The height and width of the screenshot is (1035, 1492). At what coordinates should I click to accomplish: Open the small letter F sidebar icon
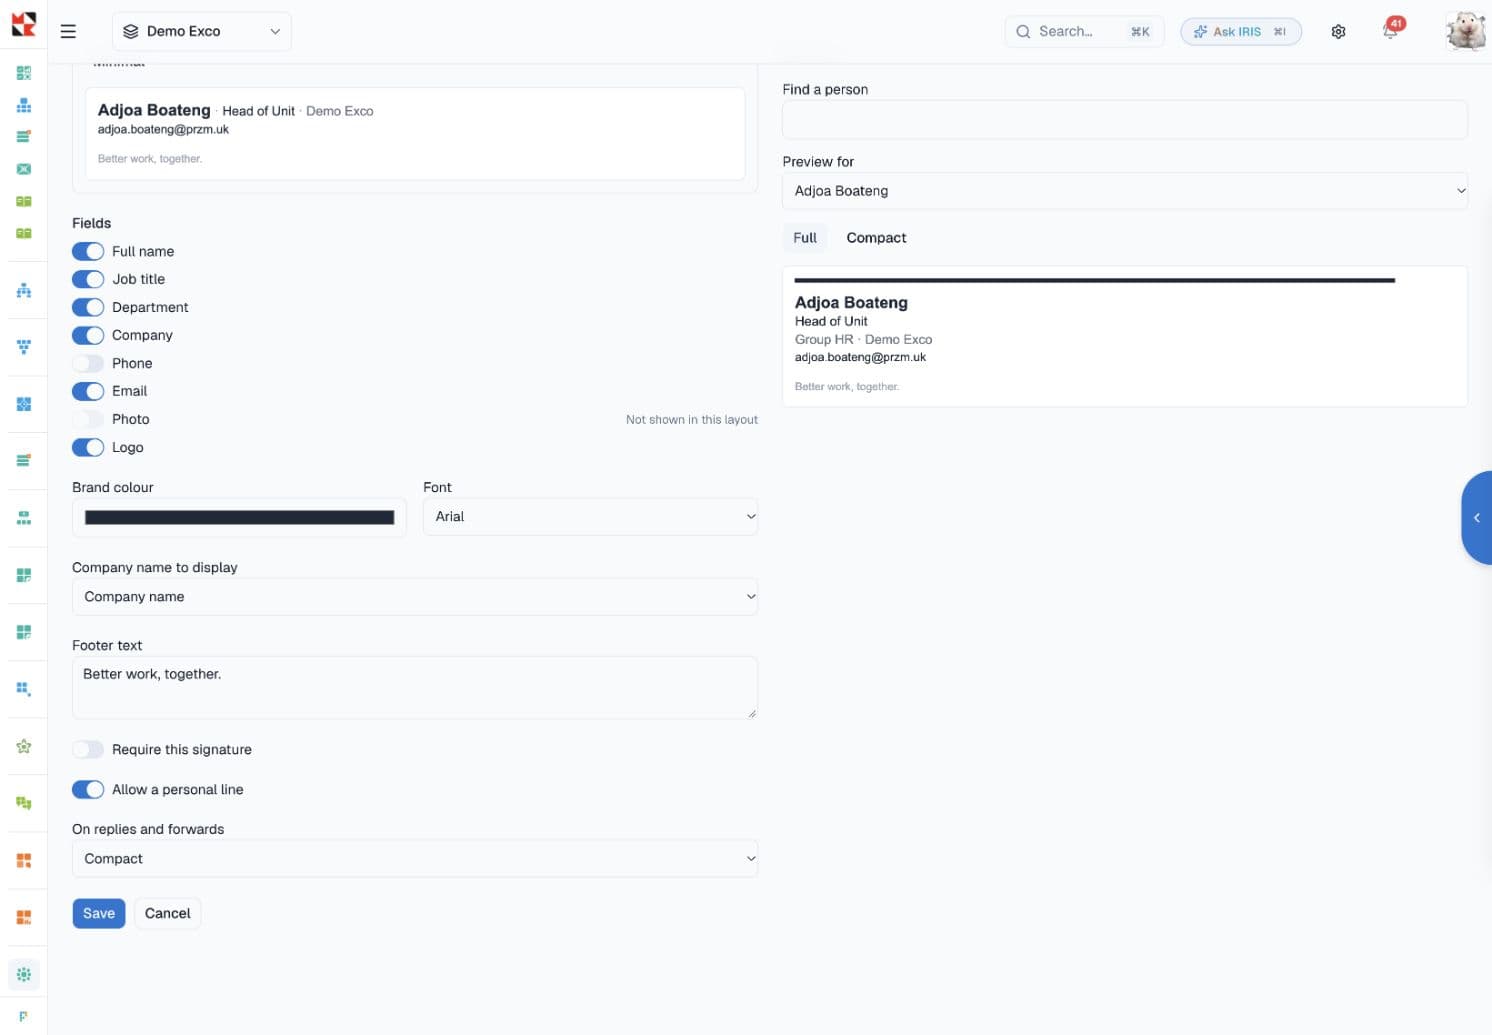point(24,1016)
